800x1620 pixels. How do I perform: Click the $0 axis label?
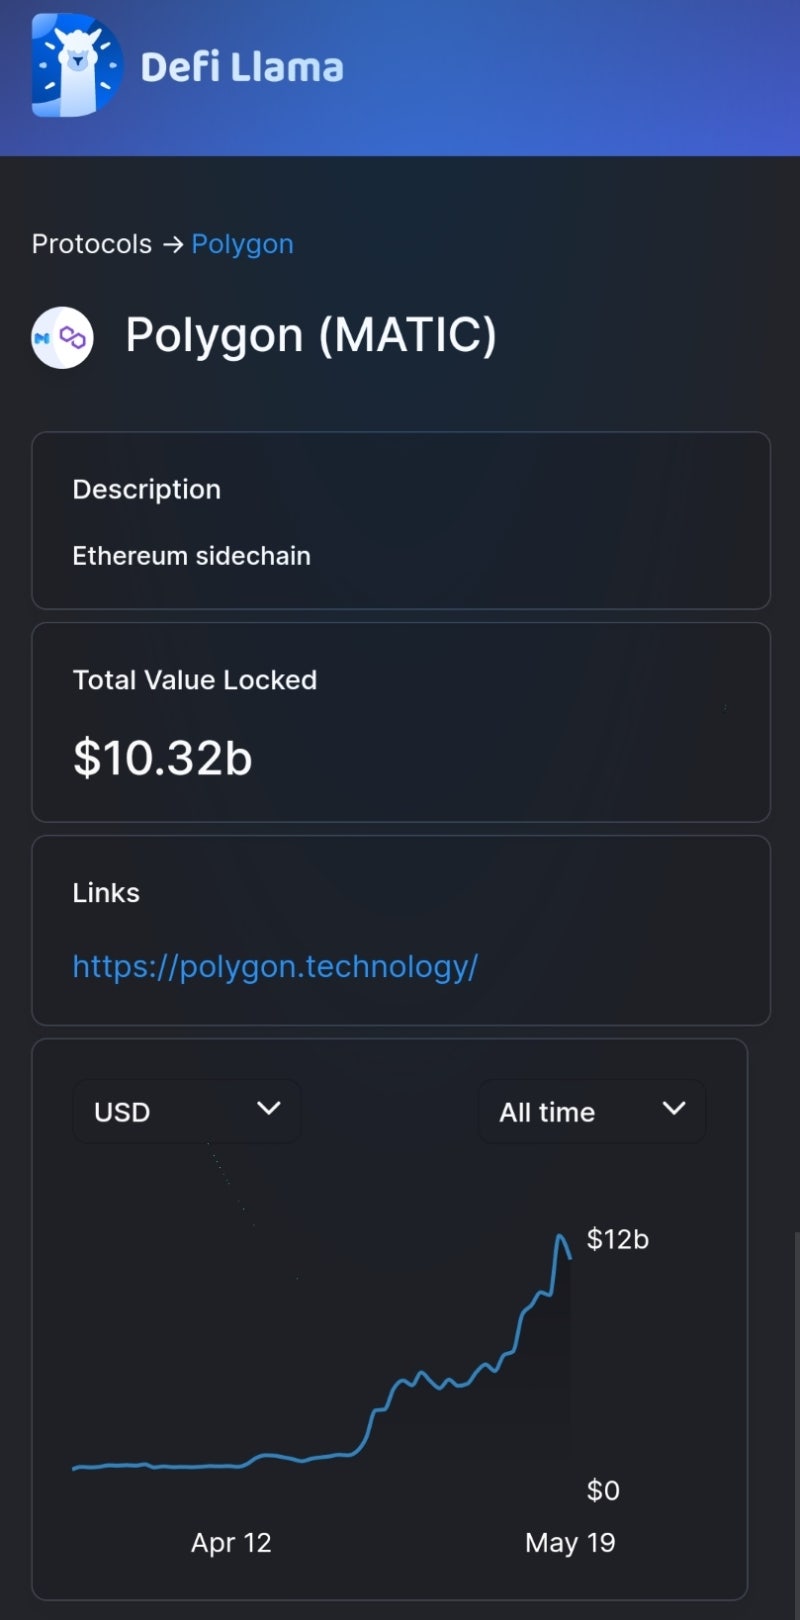click(603, 1490)
